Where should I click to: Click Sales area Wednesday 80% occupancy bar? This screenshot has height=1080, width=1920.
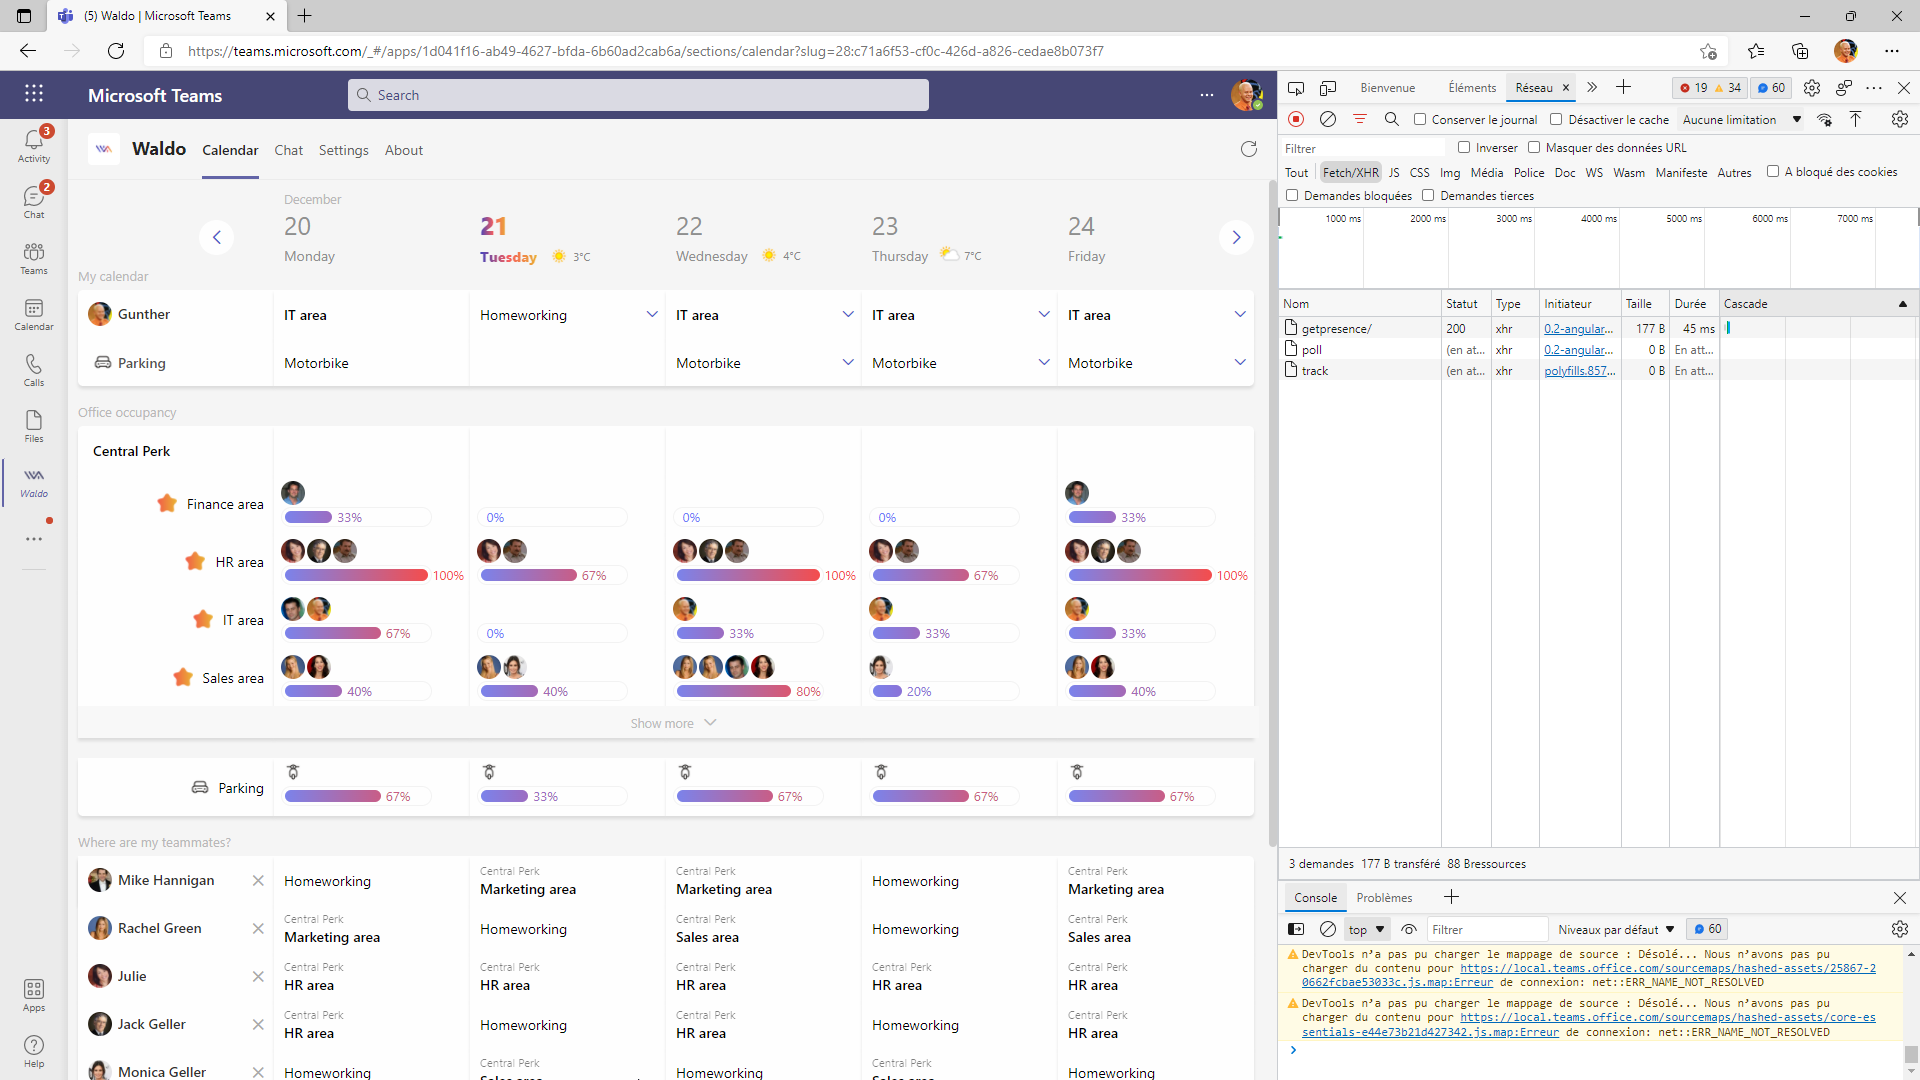[734, 691]
